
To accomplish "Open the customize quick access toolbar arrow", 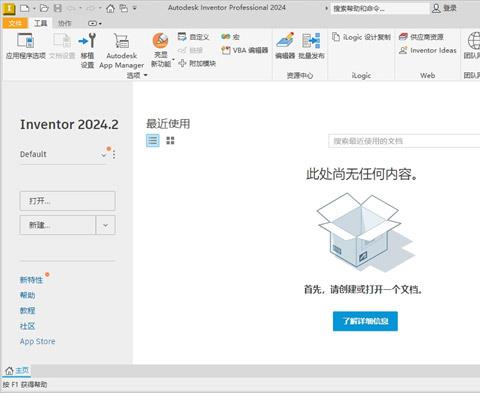I will point(135,8).
